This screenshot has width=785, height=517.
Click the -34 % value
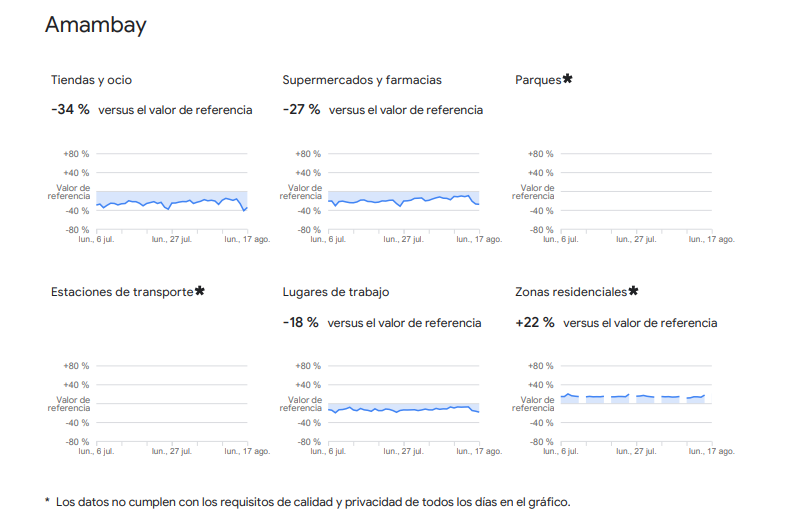pyautogui.click(x=70, y=109)
